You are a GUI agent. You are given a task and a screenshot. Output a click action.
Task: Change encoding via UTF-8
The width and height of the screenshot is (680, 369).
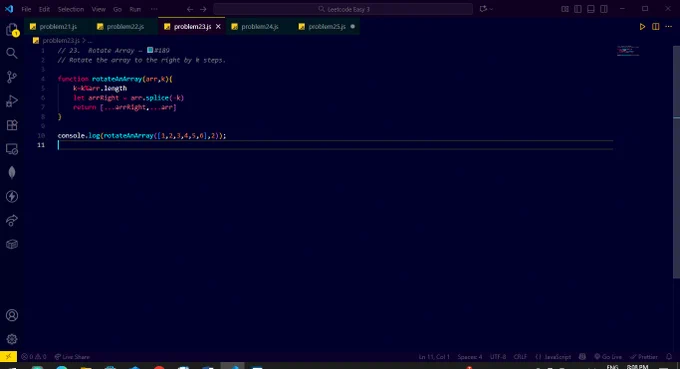point(498,357)
